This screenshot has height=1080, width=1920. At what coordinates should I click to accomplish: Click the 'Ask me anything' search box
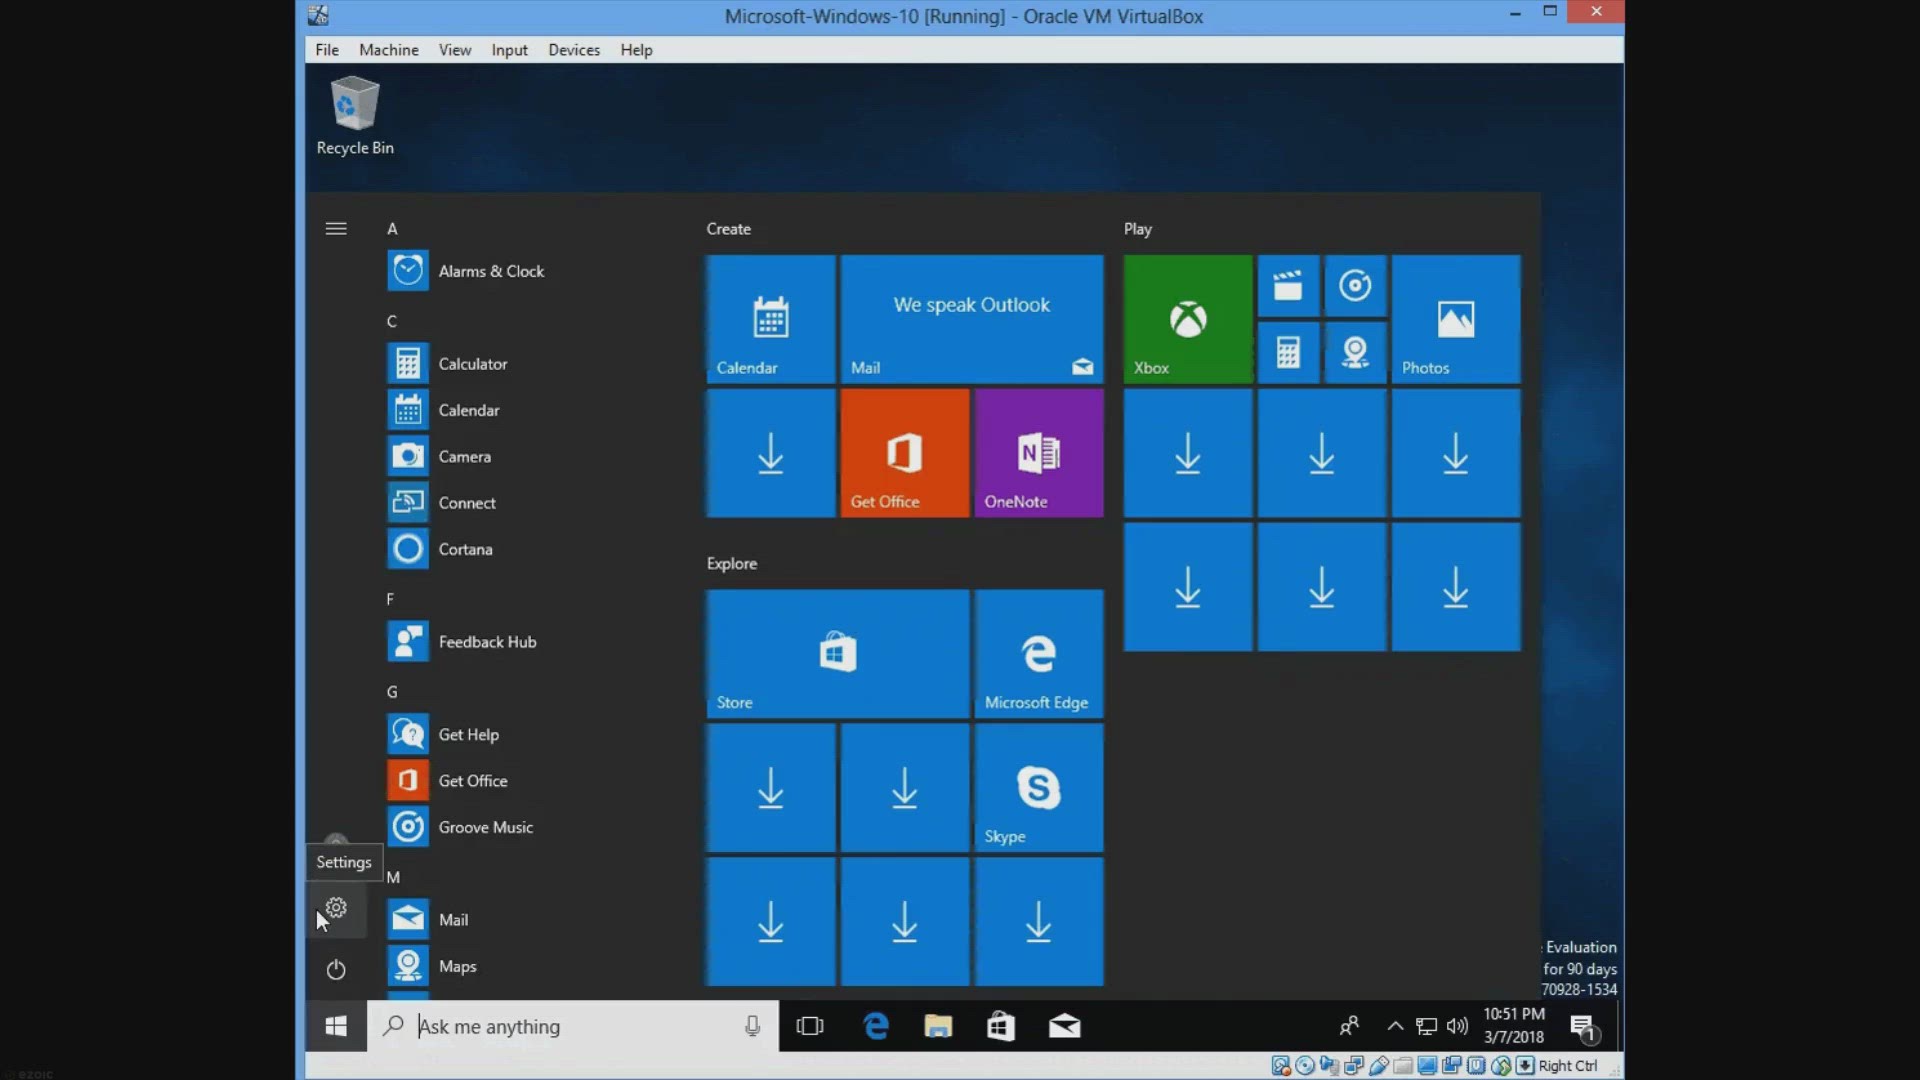[573, 1026]
